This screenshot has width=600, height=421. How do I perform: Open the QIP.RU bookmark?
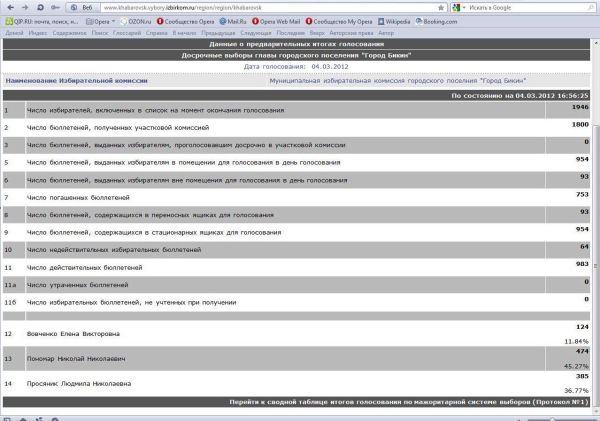[x=40, y=20]
